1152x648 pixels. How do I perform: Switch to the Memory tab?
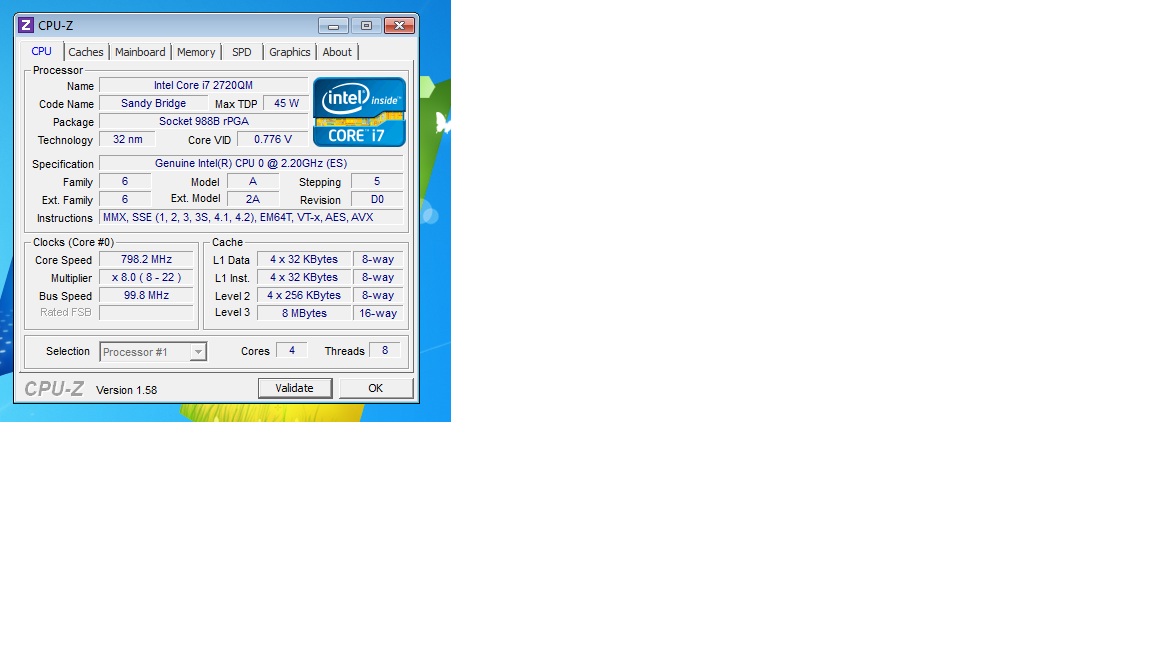tap(196, 52)
